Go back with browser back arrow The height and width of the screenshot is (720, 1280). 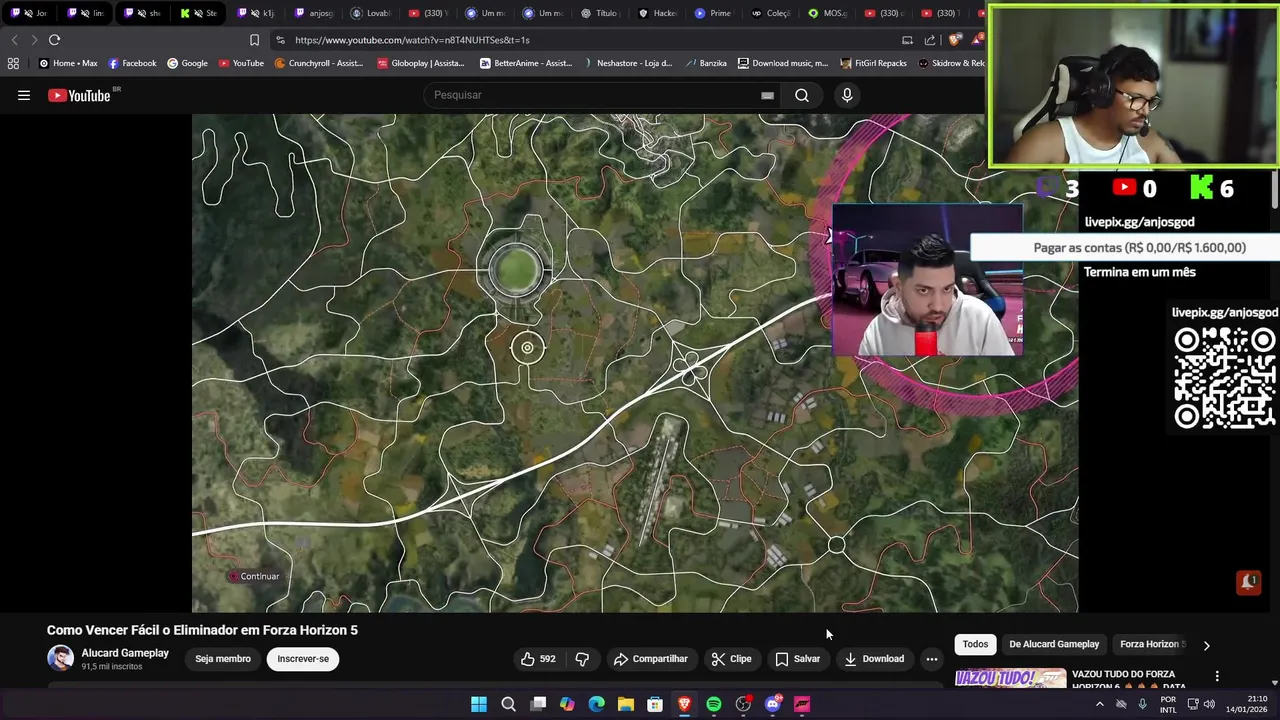[14, 40]
